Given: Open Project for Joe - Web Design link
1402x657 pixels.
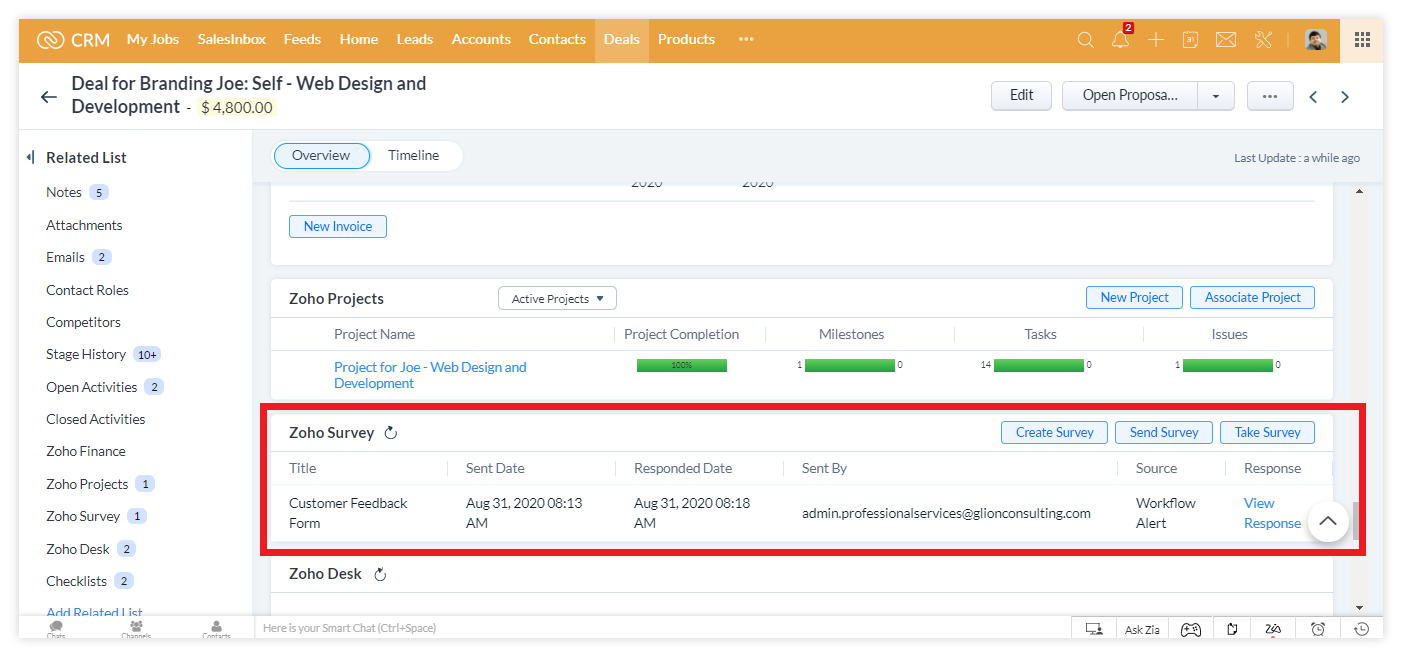Looking at the screenshot, I should coord(430,375).
